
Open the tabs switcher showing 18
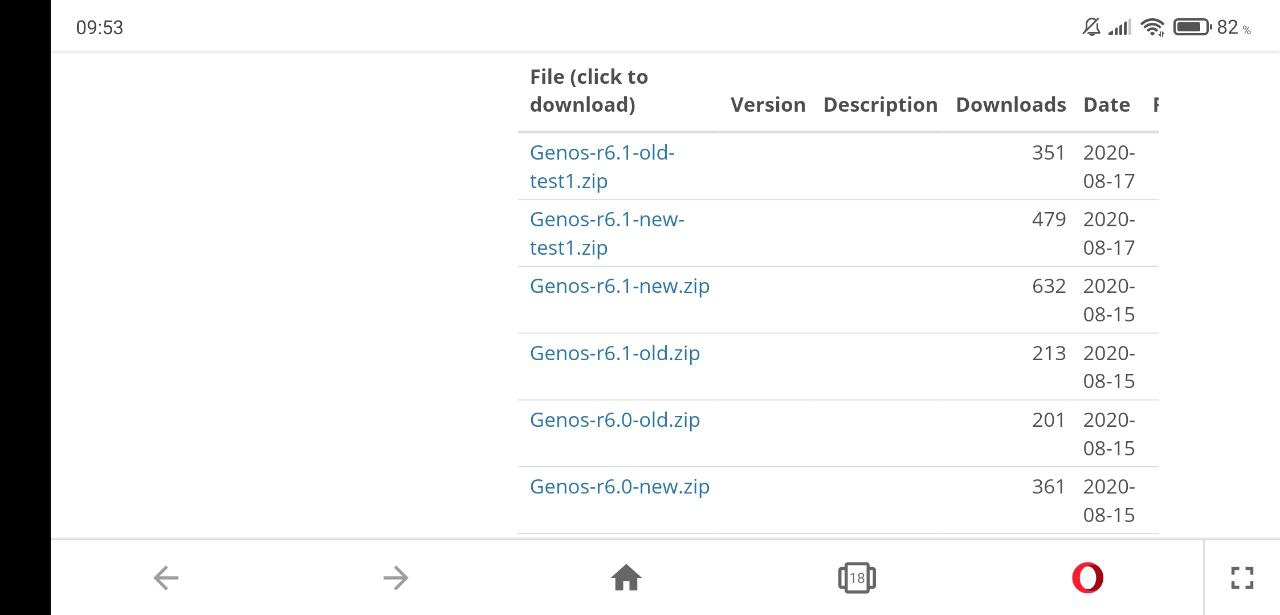pos(856,577)
